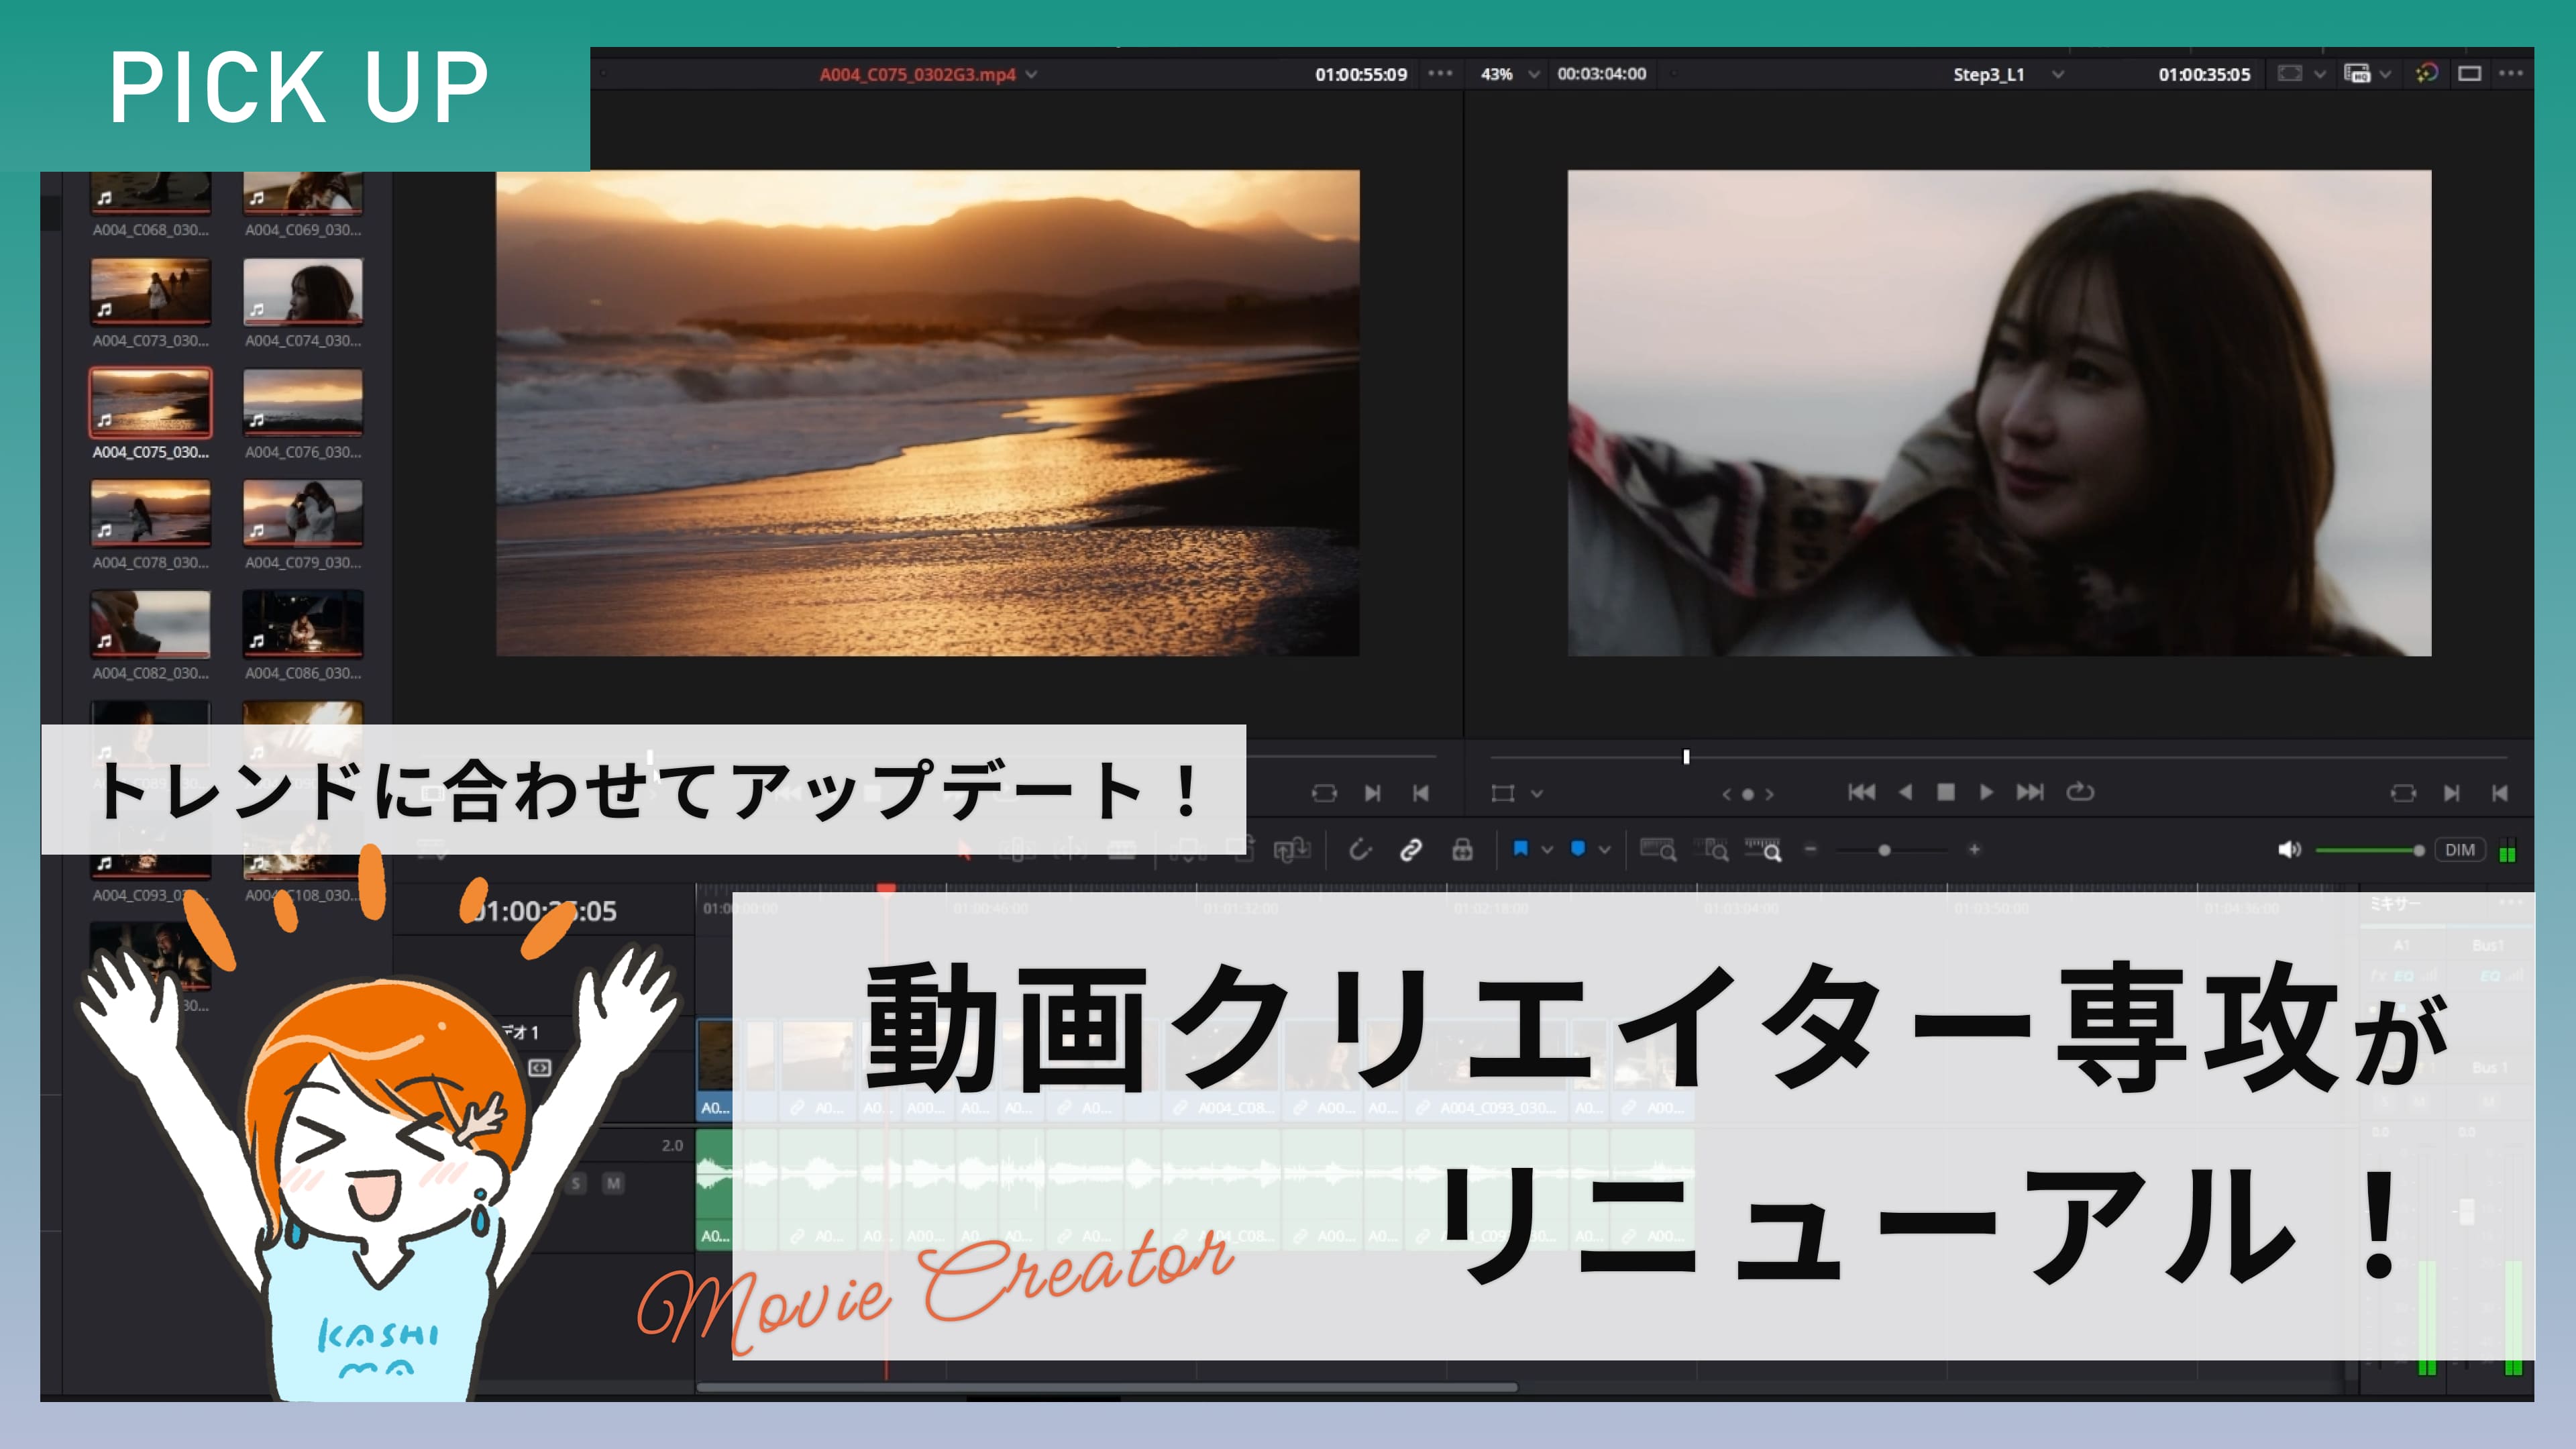Click timeline viewer Match Frame icon
This screenshot has width=2576, height=1449.
click(x=2403, y=793)
